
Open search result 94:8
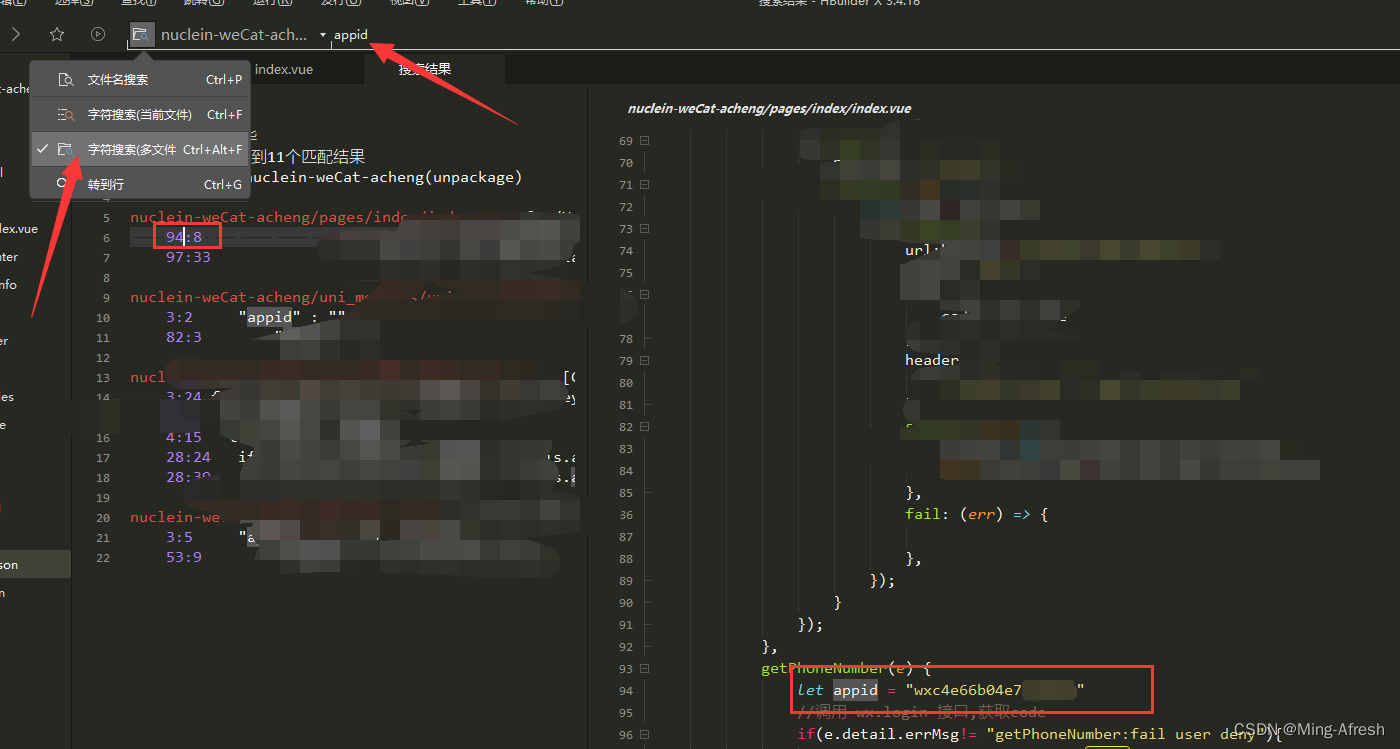click(184, 237)
